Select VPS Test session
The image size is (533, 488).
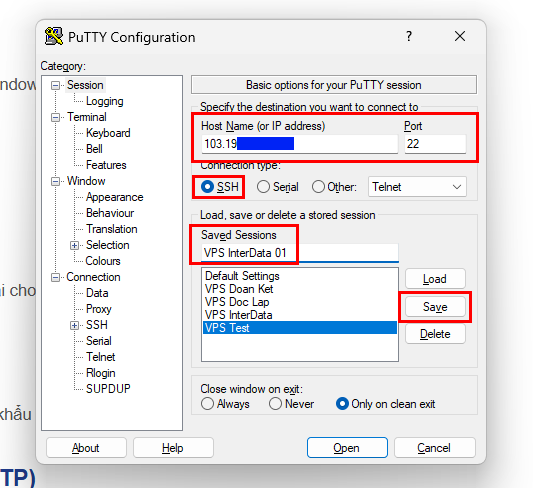[299, 328]
